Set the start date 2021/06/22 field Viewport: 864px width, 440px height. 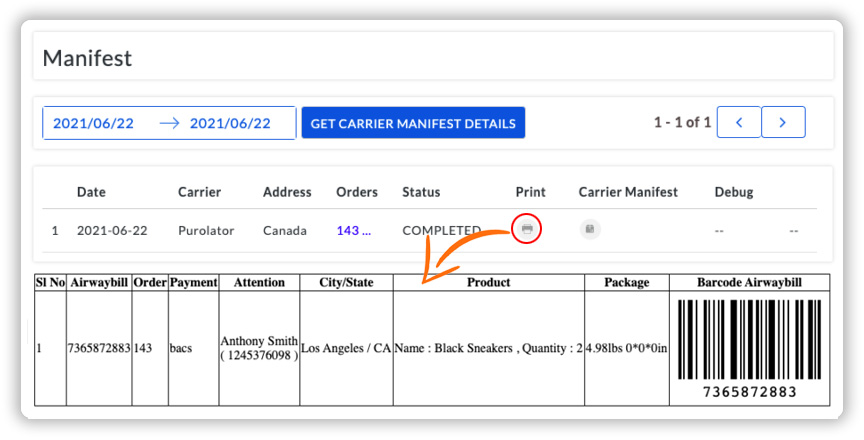coord(93,123)
